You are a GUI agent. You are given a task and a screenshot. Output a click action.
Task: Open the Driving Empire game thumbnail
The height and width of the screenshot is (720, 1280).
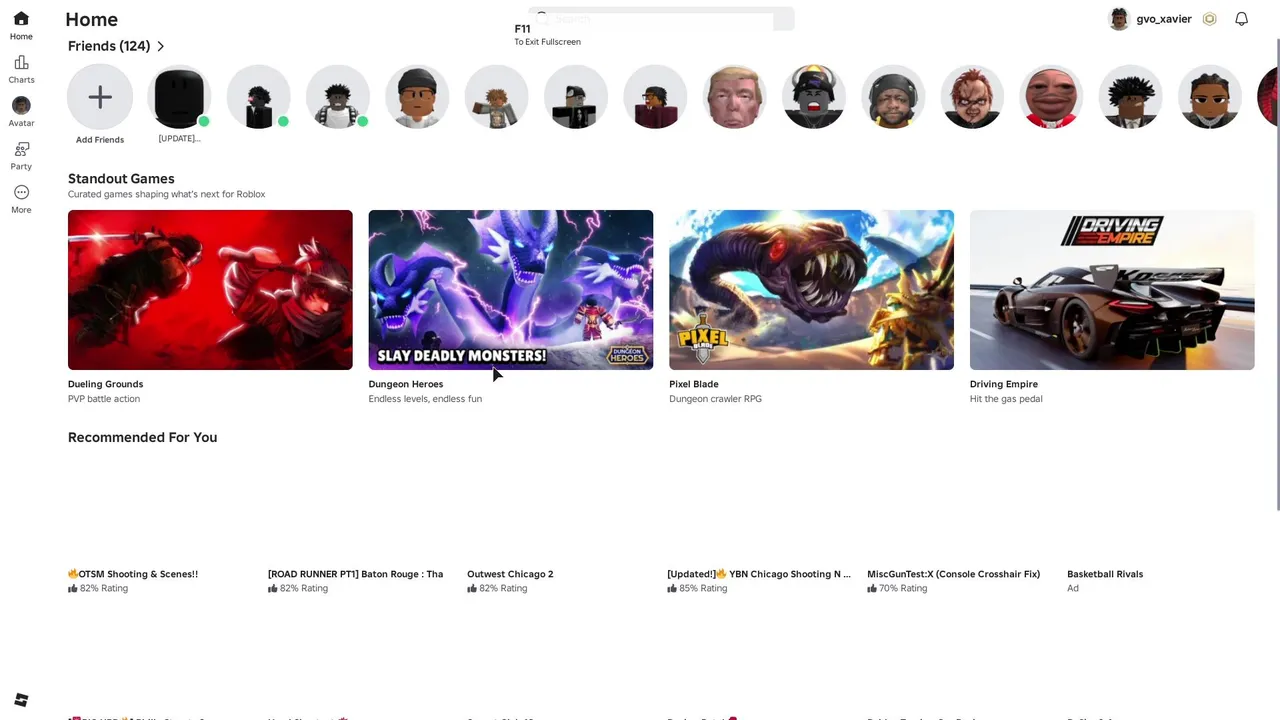[1112, 290]
